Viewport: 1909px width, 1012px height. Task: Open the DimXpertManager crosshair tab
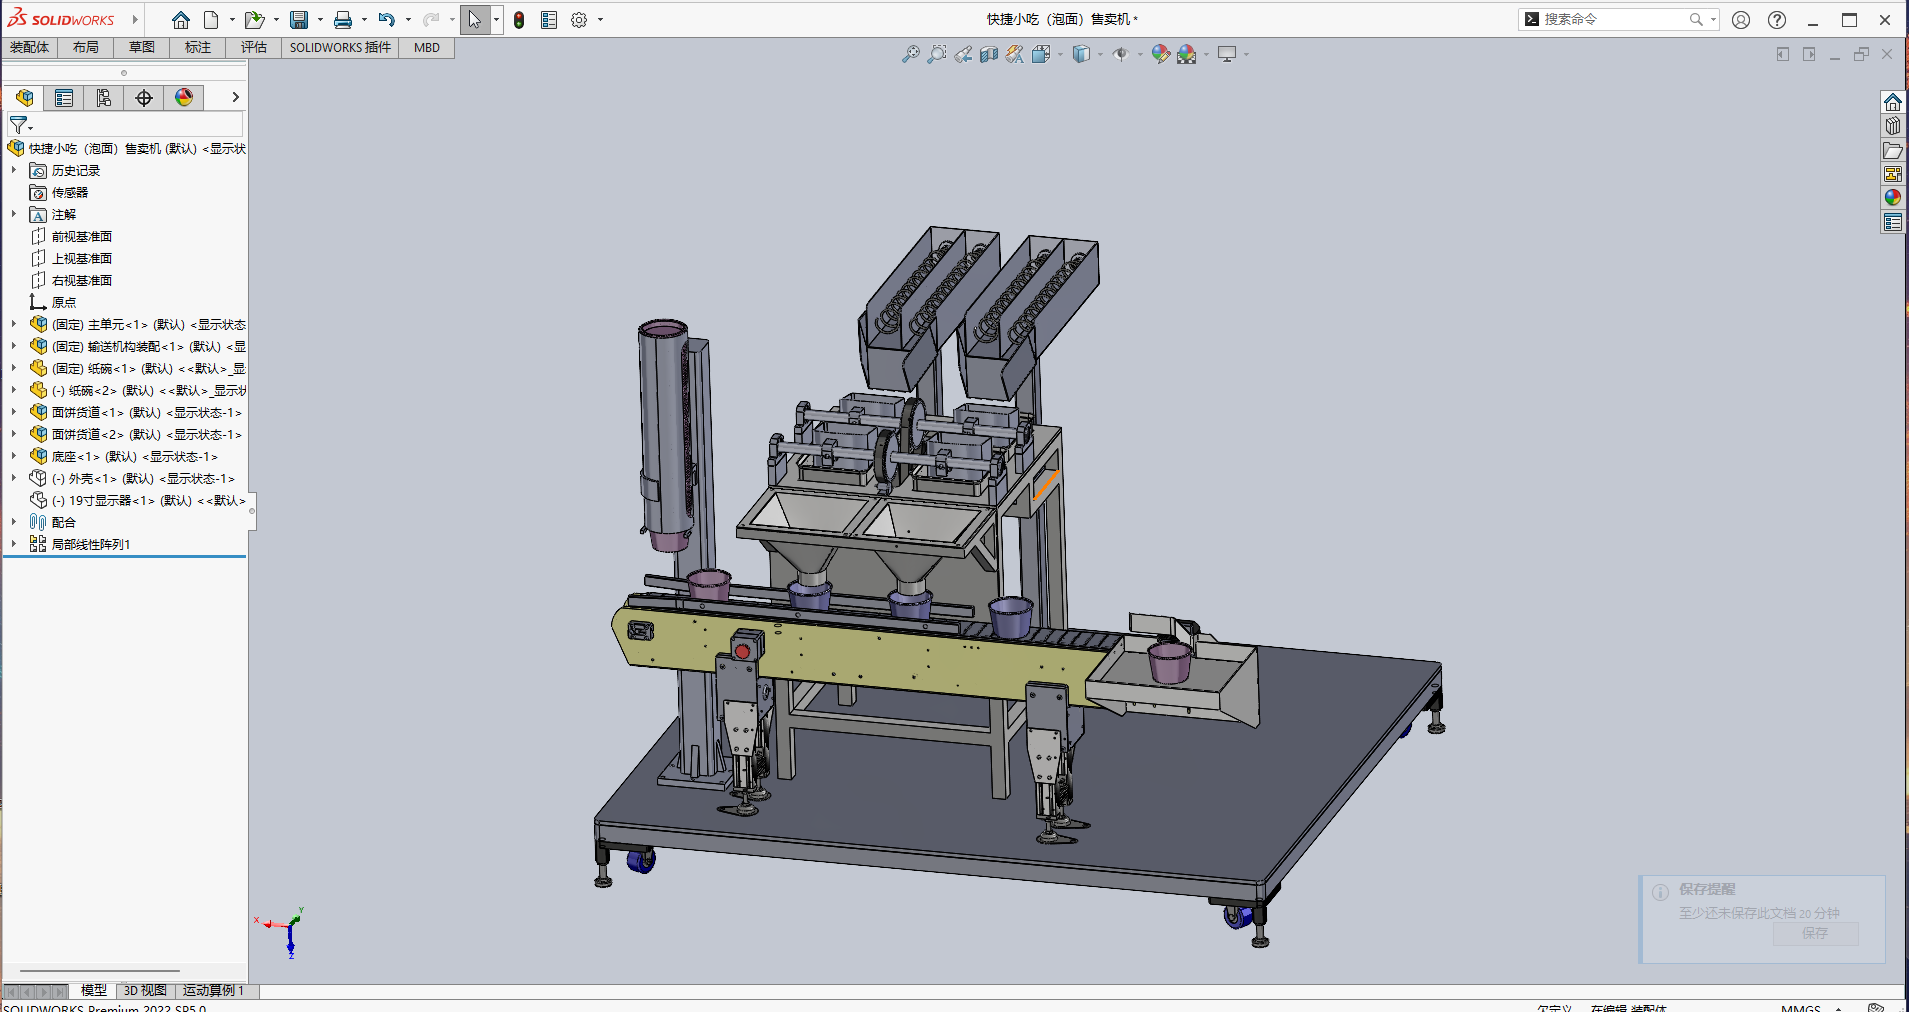144,97
